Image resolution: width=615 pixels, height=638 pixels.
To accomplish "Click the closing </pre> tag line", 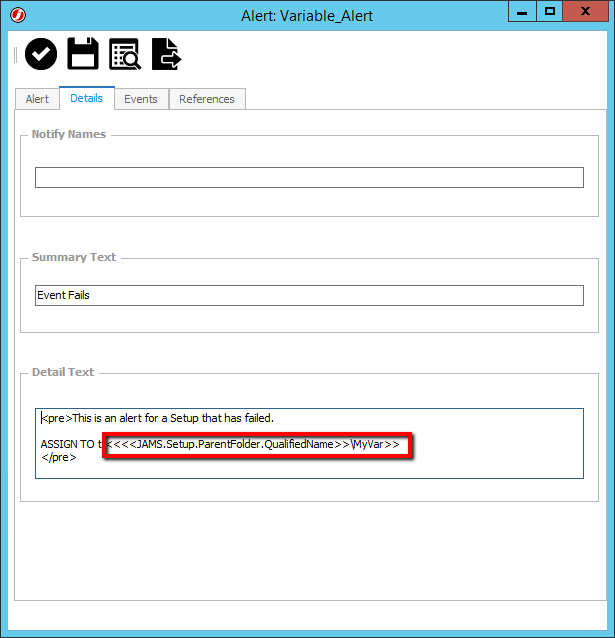I will tap(59, 457).
